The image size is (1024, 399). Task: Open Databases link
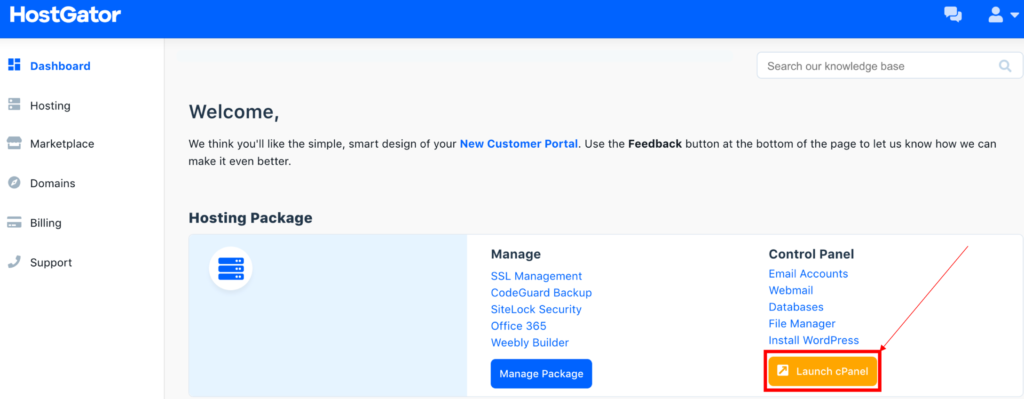tap(796, 307)
